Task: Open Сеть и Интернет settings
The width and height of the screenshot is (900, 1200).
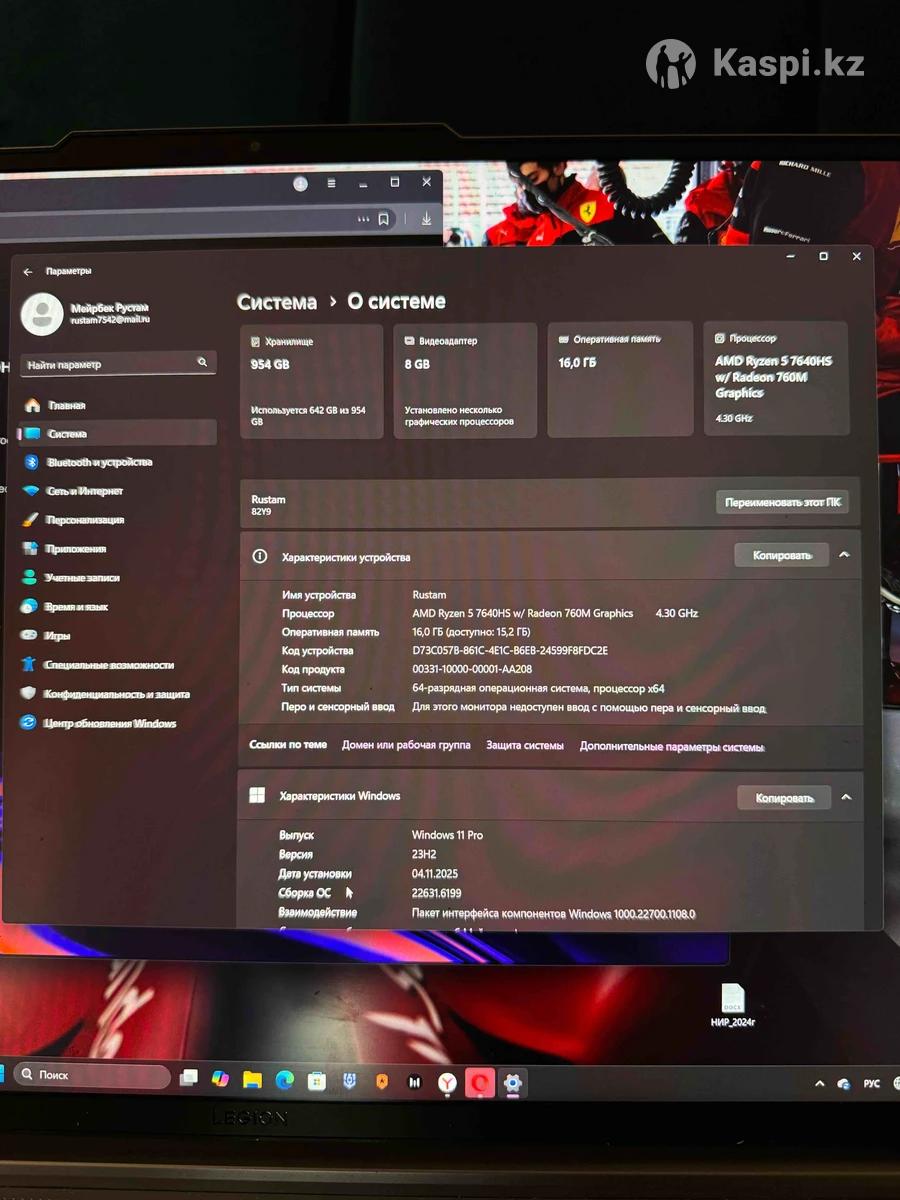Action: tap(84, 491)
